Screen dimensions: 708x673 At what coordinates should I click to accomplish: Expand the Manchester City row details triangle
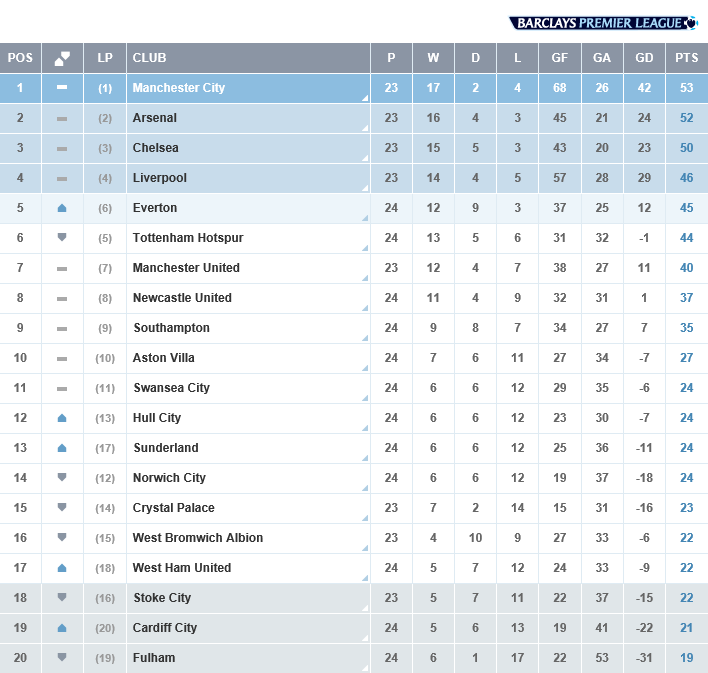pos(365,98)
